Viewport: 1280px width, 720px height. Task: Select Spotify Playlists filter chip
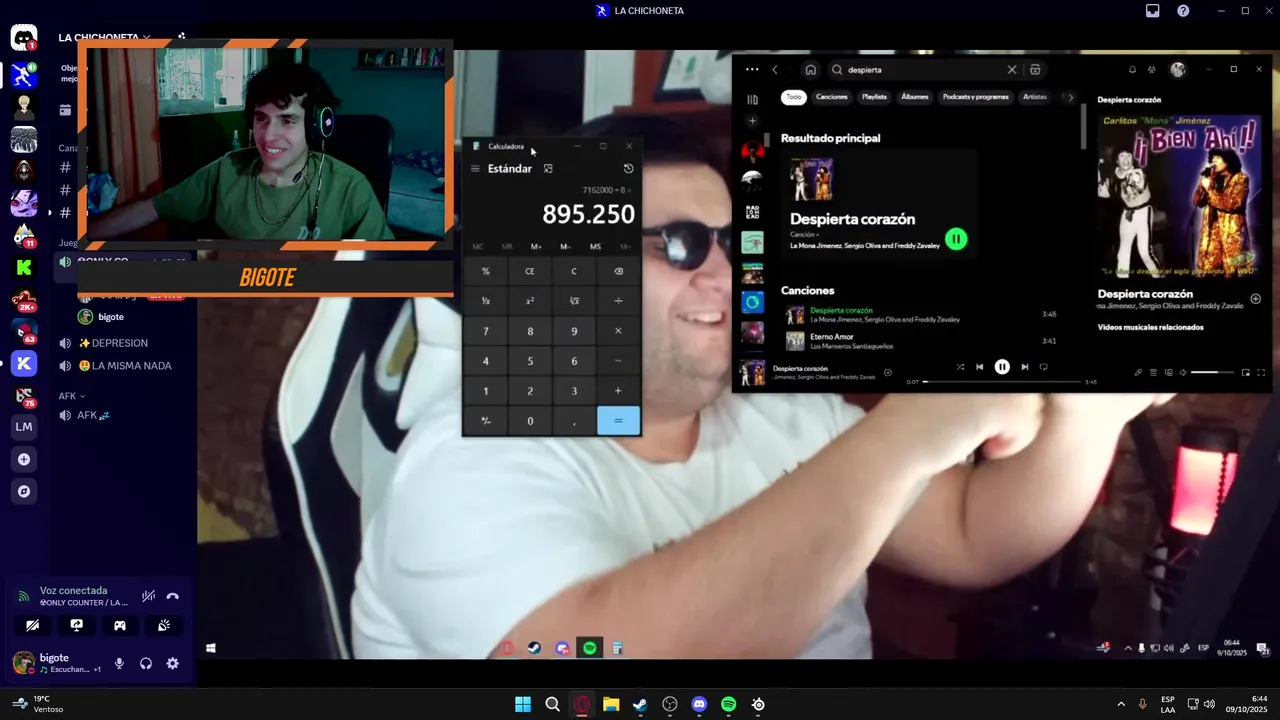point(875,97)
